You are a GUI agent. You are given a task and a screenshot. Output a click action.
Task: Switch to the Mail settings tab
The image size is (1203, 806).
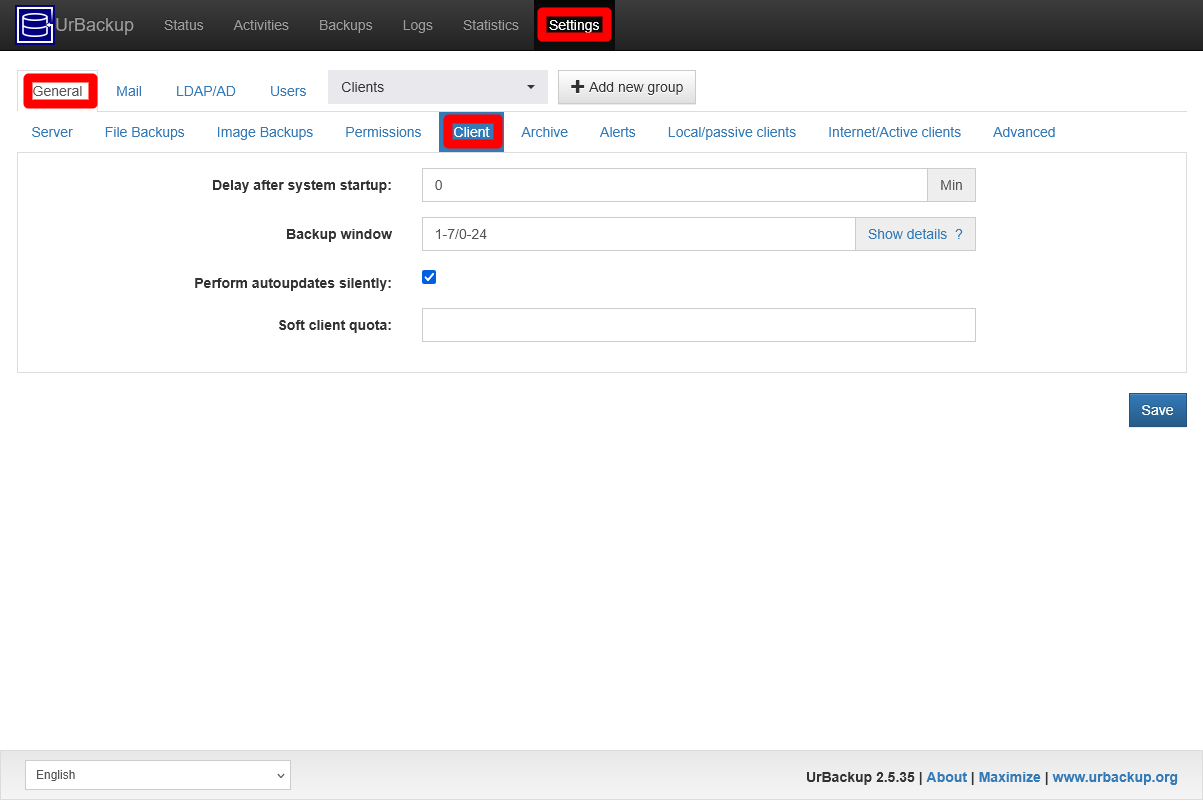point(128,91)
